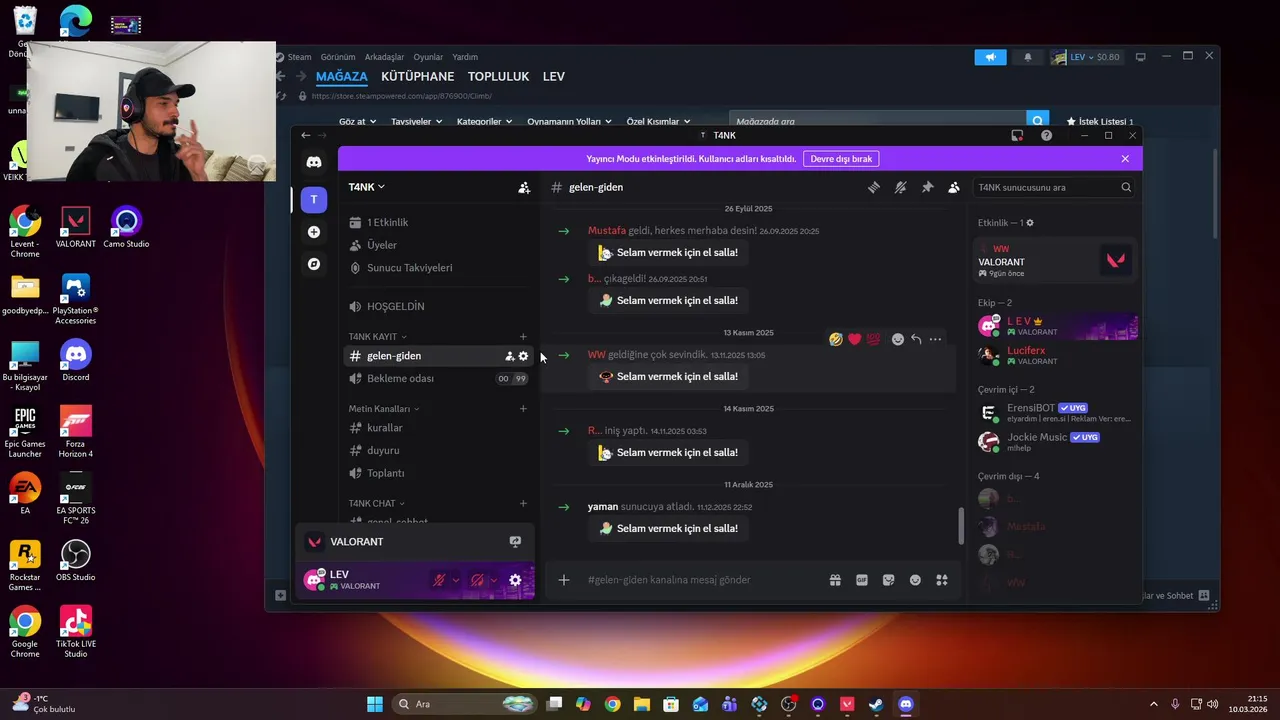
Task: Collapse the Metin Kanalları category
Action: [x=384, y=409]
